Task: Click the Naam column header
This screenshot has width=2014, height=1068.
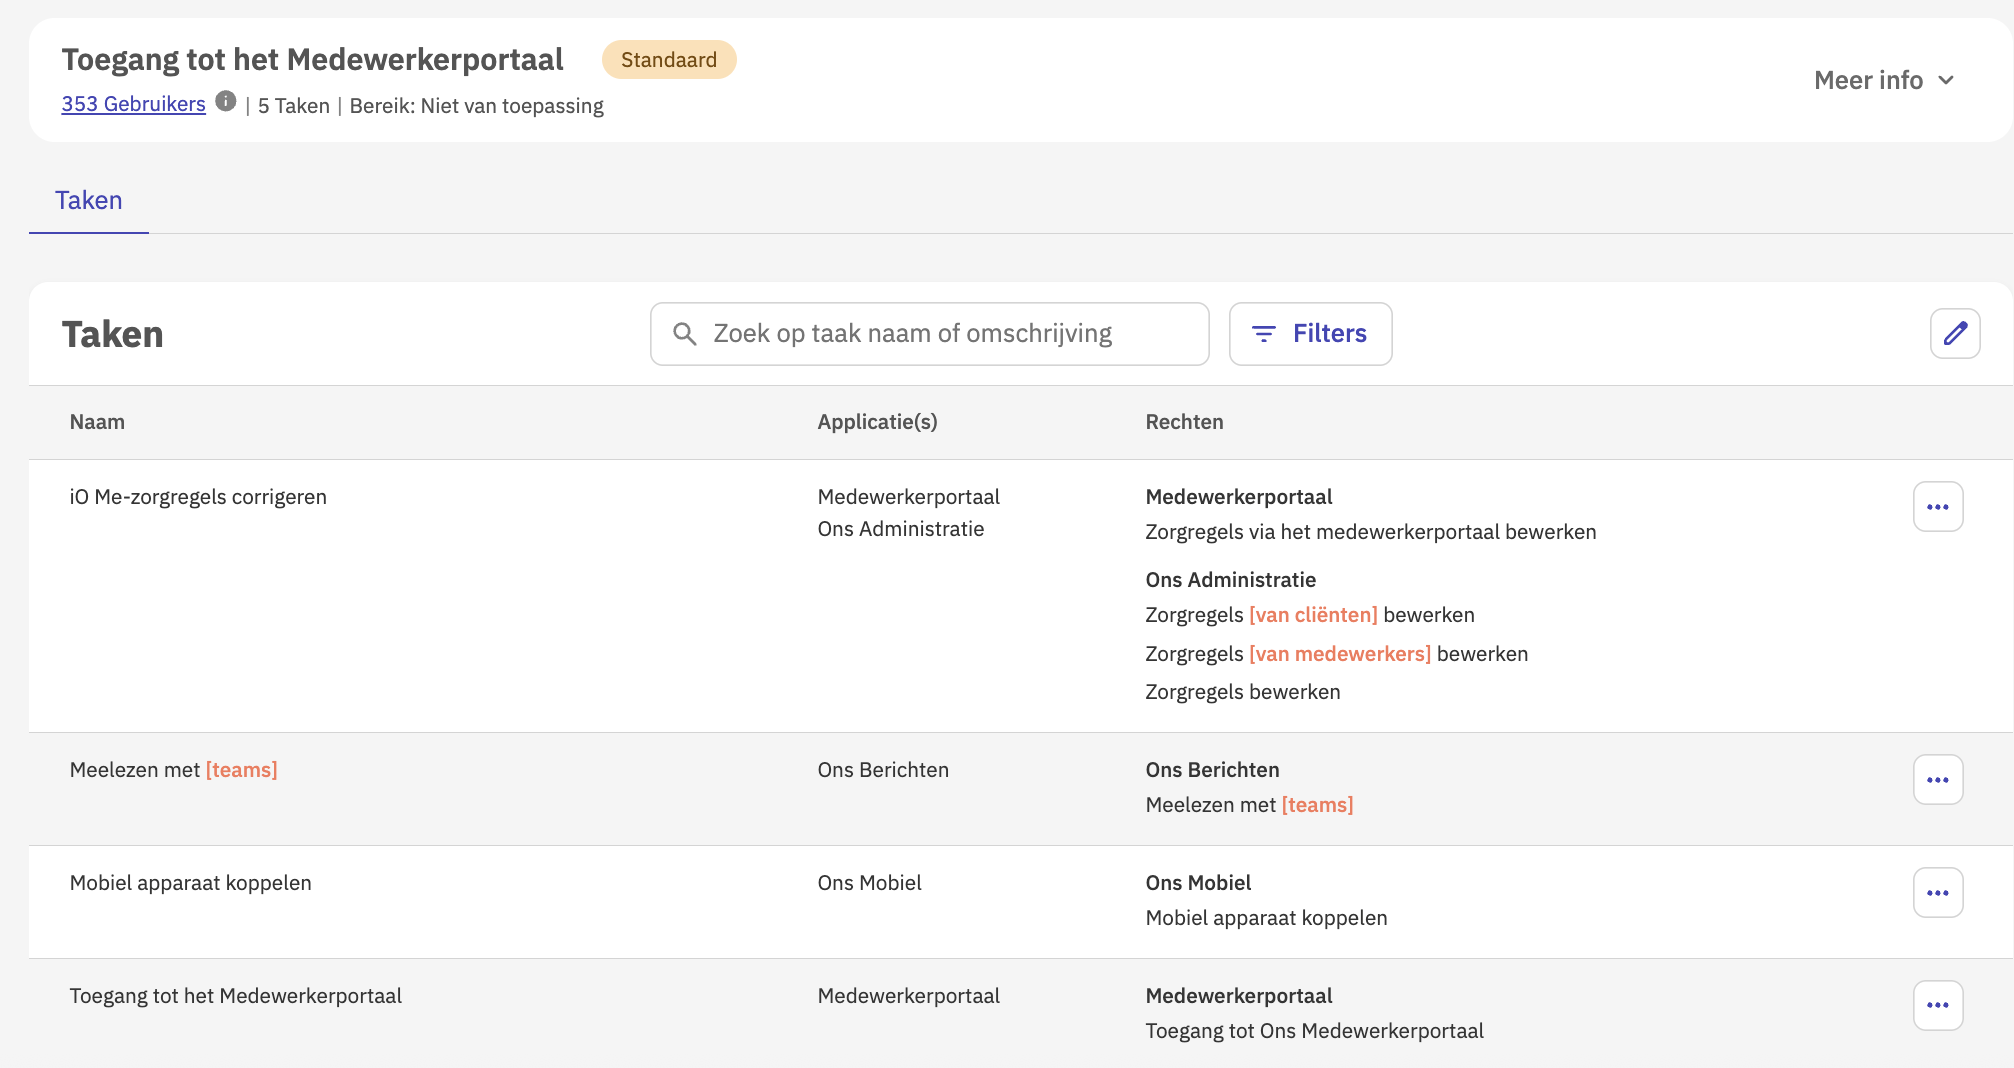Action: (97, 422)
